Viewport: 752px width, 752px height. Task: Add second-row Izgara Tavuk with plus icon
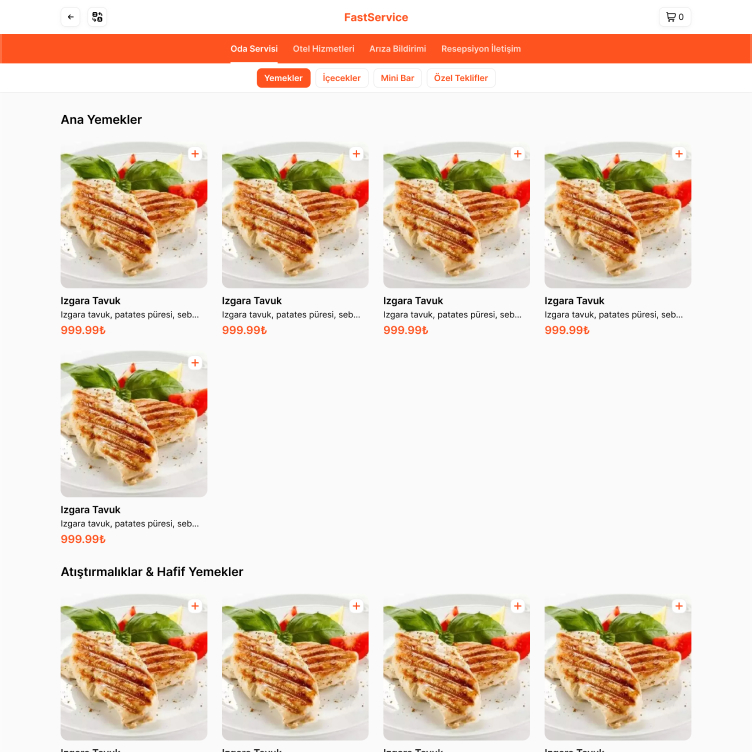195,363
